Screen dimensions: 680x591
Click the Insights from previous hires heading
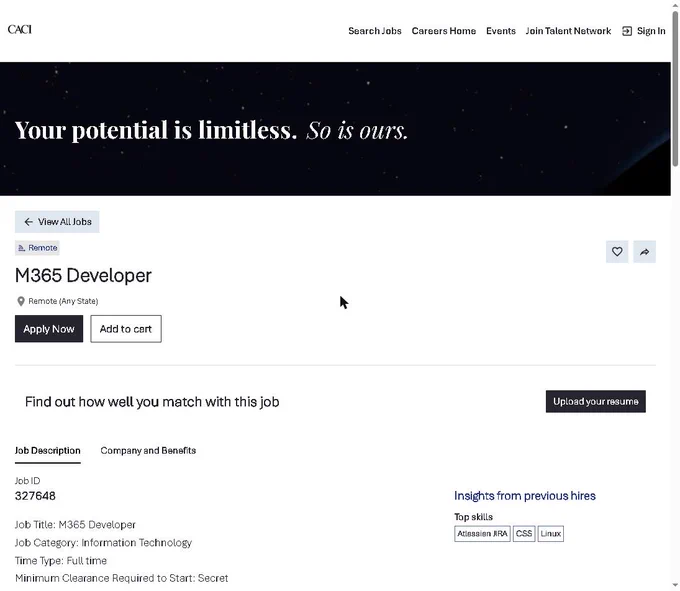click(x=525, y=496)
